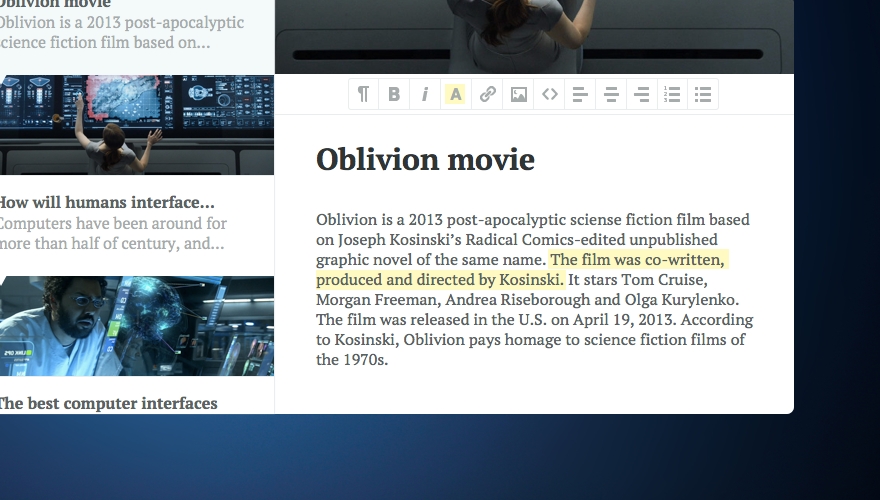
Task: Click the article header image
Action: [x=533, y=36]
